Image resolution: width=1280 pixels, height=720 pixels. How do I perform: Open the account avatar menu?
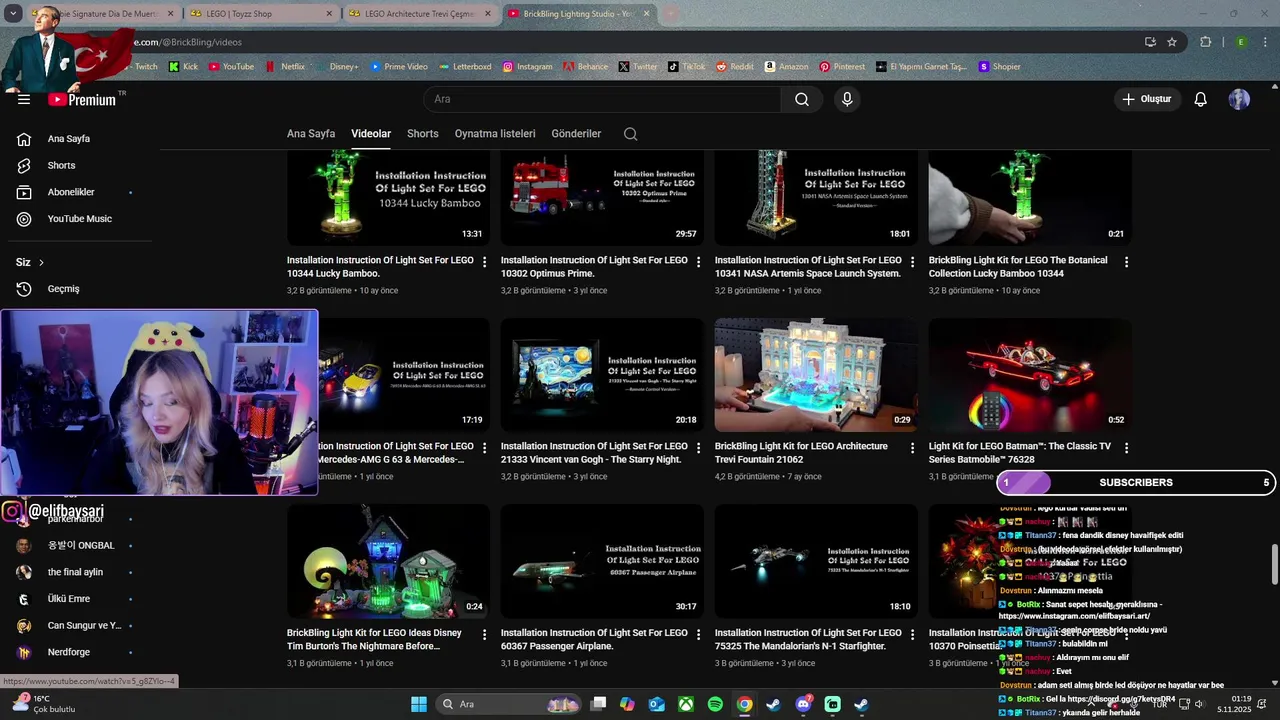(x=1239, y=99)
